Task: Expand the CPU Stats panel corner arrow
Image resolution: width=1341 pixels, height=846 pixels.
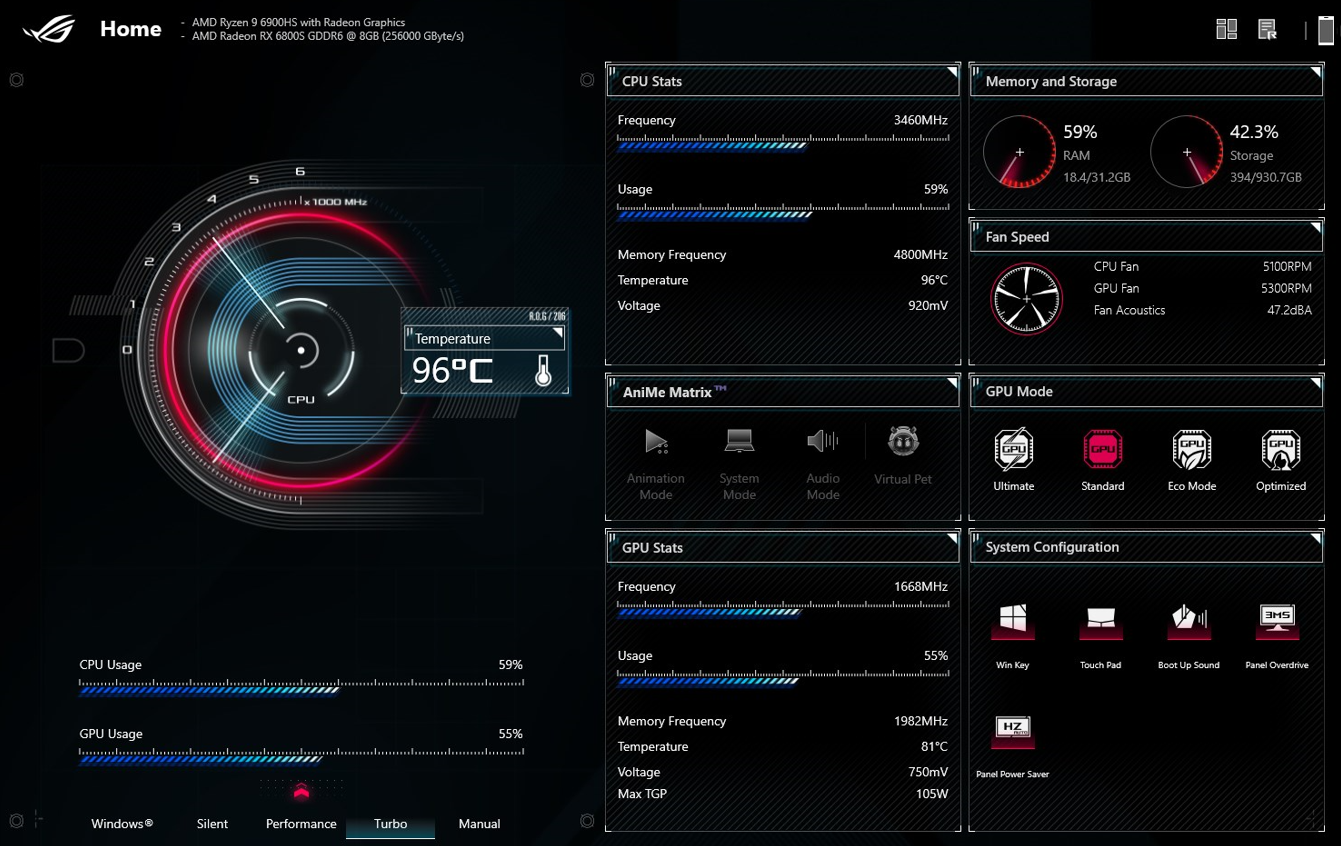Action: tap(952, 73)
